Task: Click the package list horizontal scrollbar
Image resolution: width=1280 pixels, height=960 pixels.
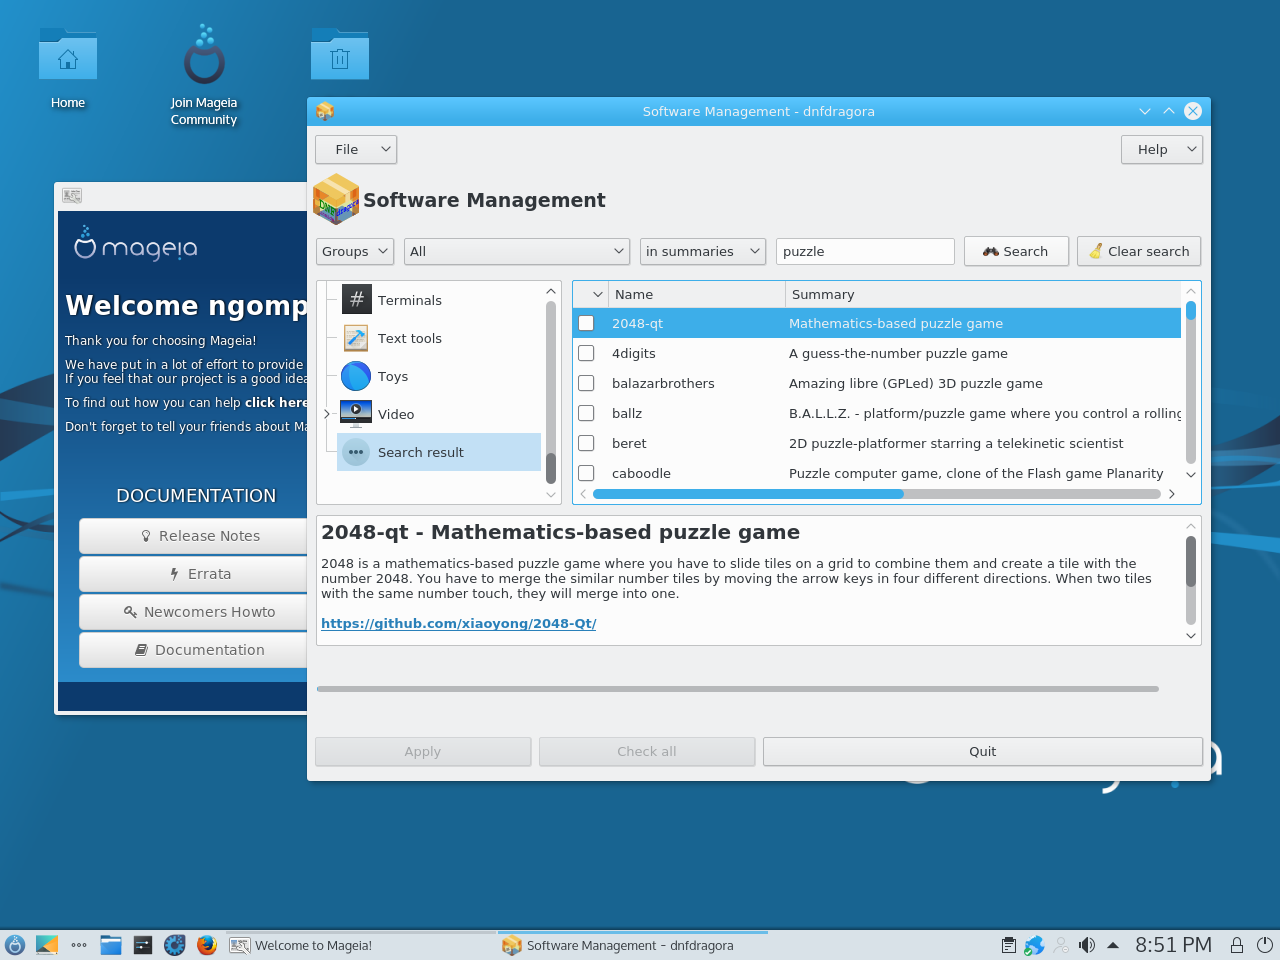Action: click(x=748, y=494)
